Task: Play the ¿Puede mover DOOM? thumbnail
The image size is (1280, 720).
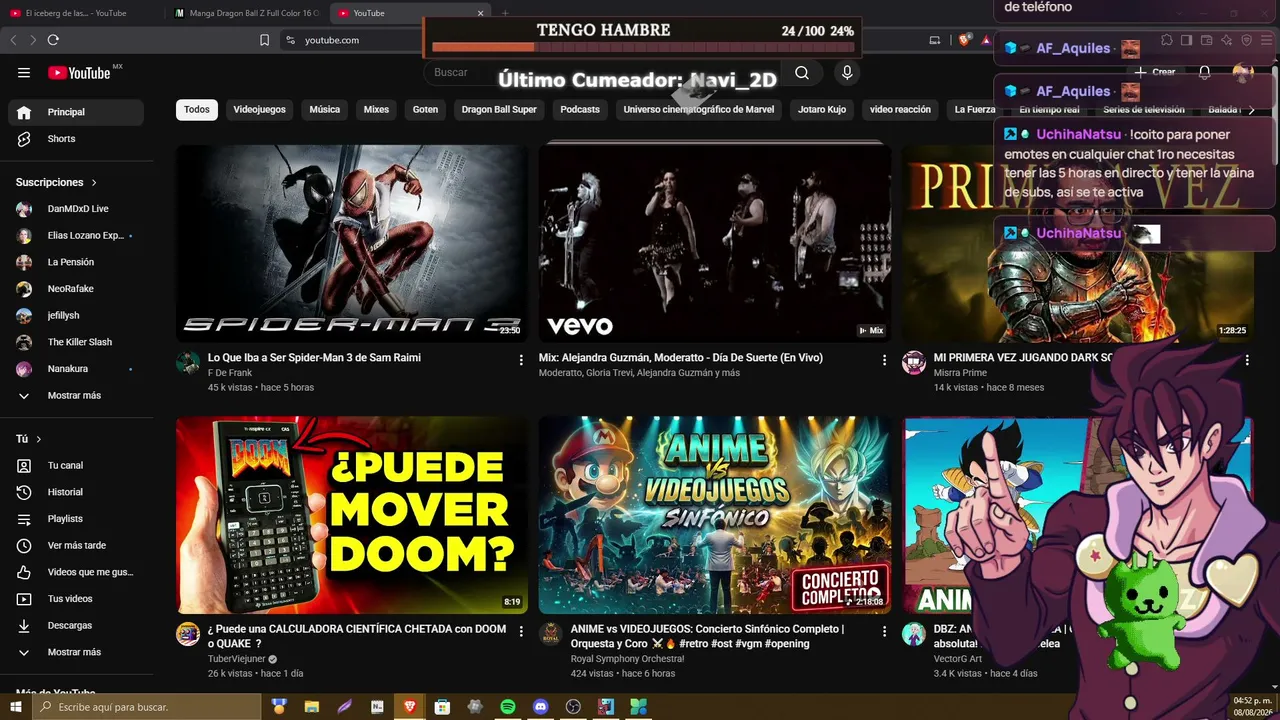Action: (352, 515)
